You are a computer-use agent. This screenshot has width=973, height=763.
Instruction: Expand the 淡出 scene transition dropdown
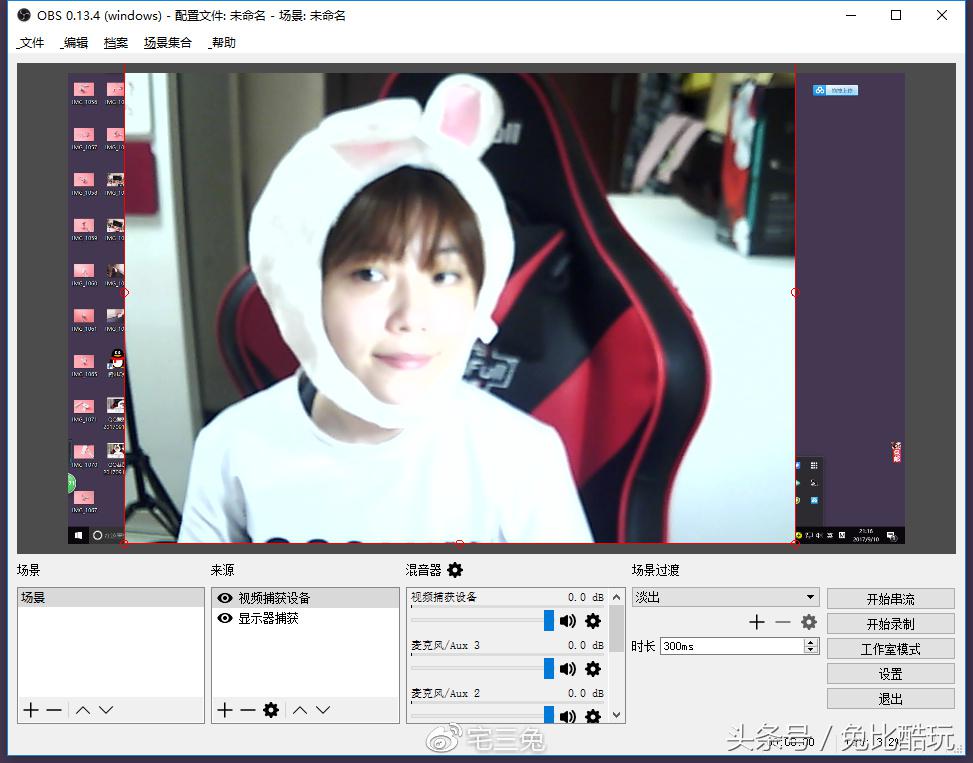click(x=809, y=598)
